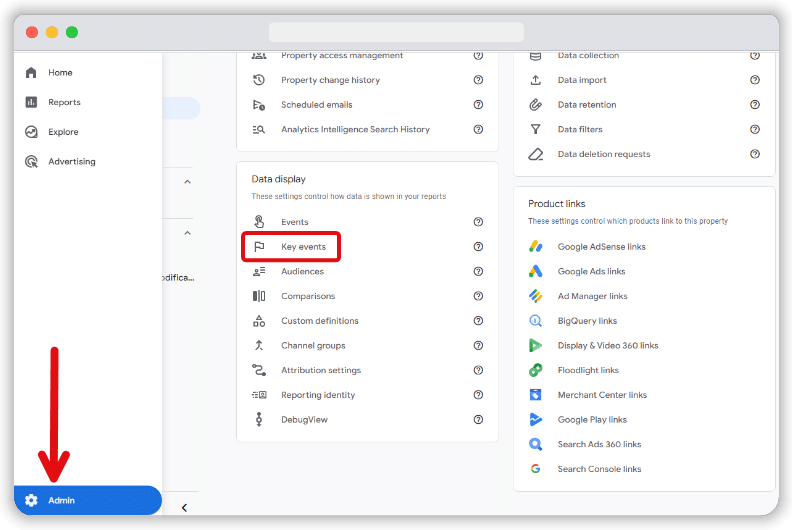Click the Data filters funnel icon
Viewport: 792px width, 530px height.
[536, 129]
